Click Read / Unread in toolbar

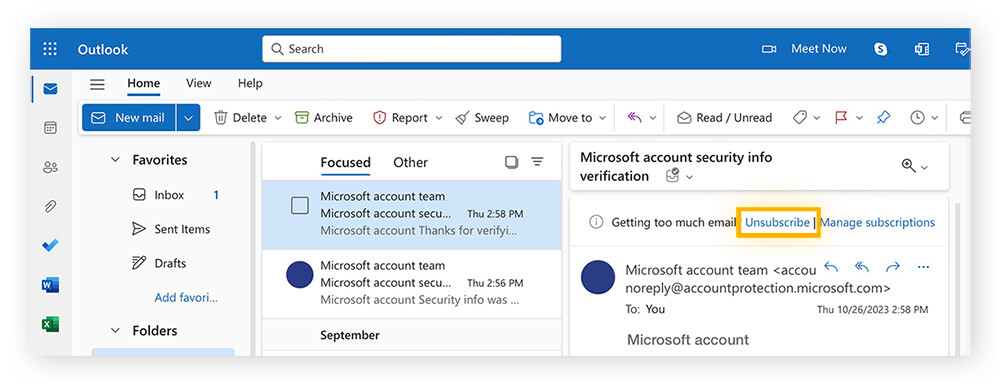tap(724, 118)
